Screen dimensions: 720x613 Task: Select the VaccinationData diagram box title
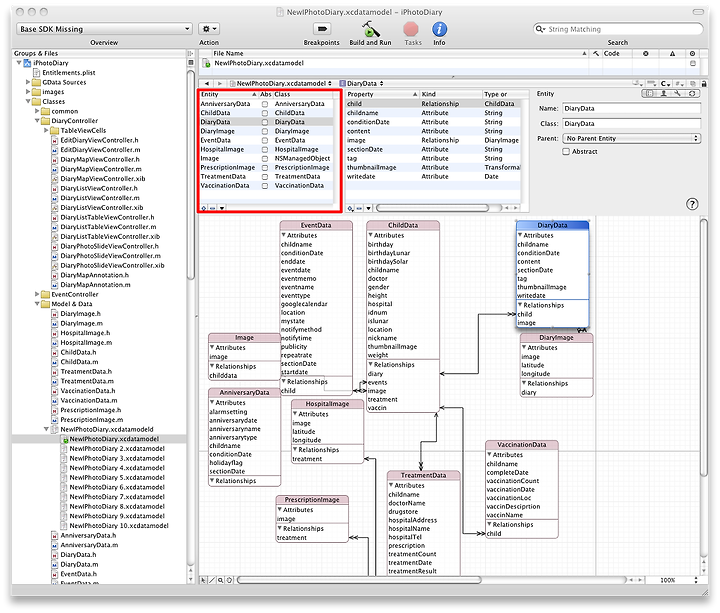pos(522,444)
